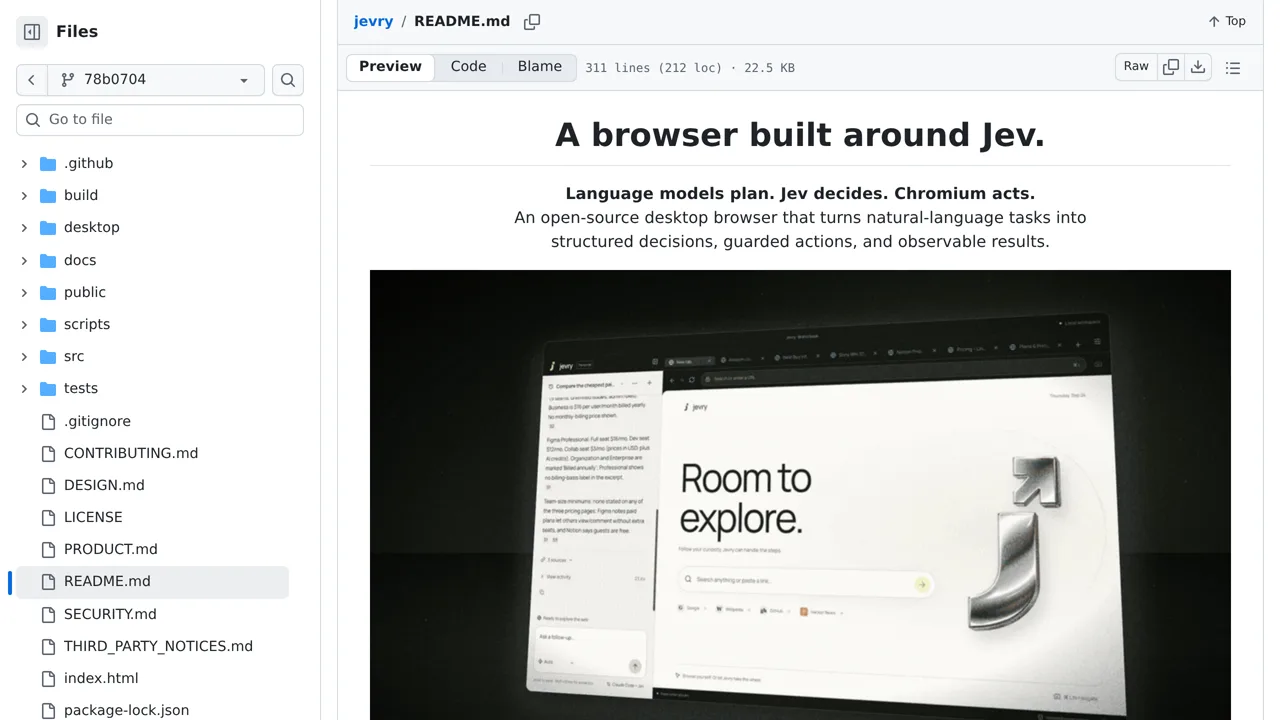Click the LICENSE file icon
The height and width of the screenshot is (720, 1280).
pos(48,518)
